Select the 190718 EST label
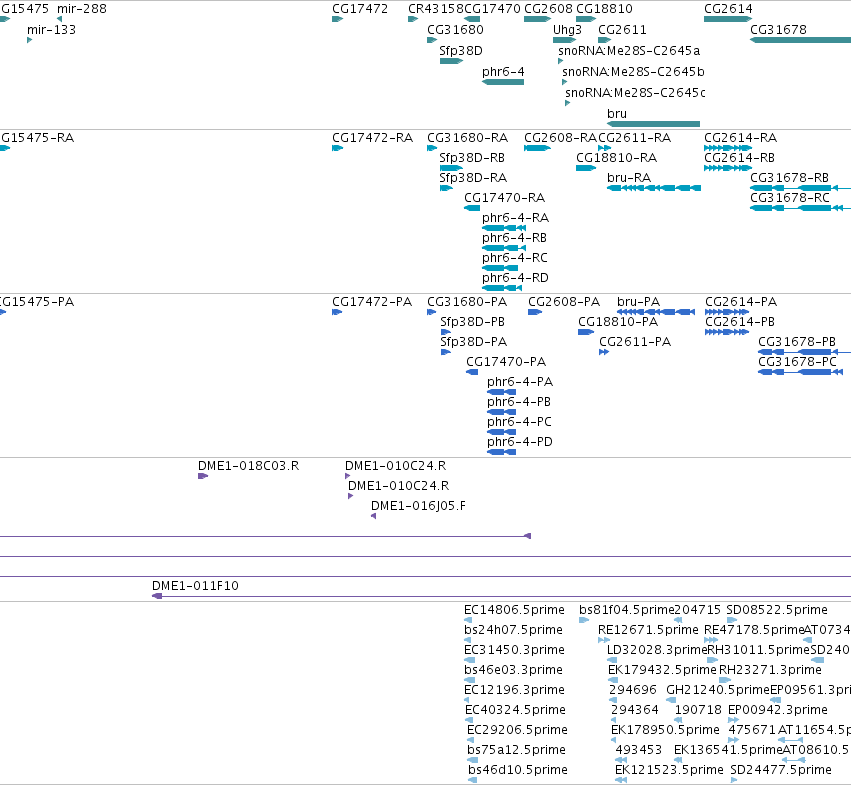Image resolution: width=851 pixels, height=785 pixels. tap(698, 710)
